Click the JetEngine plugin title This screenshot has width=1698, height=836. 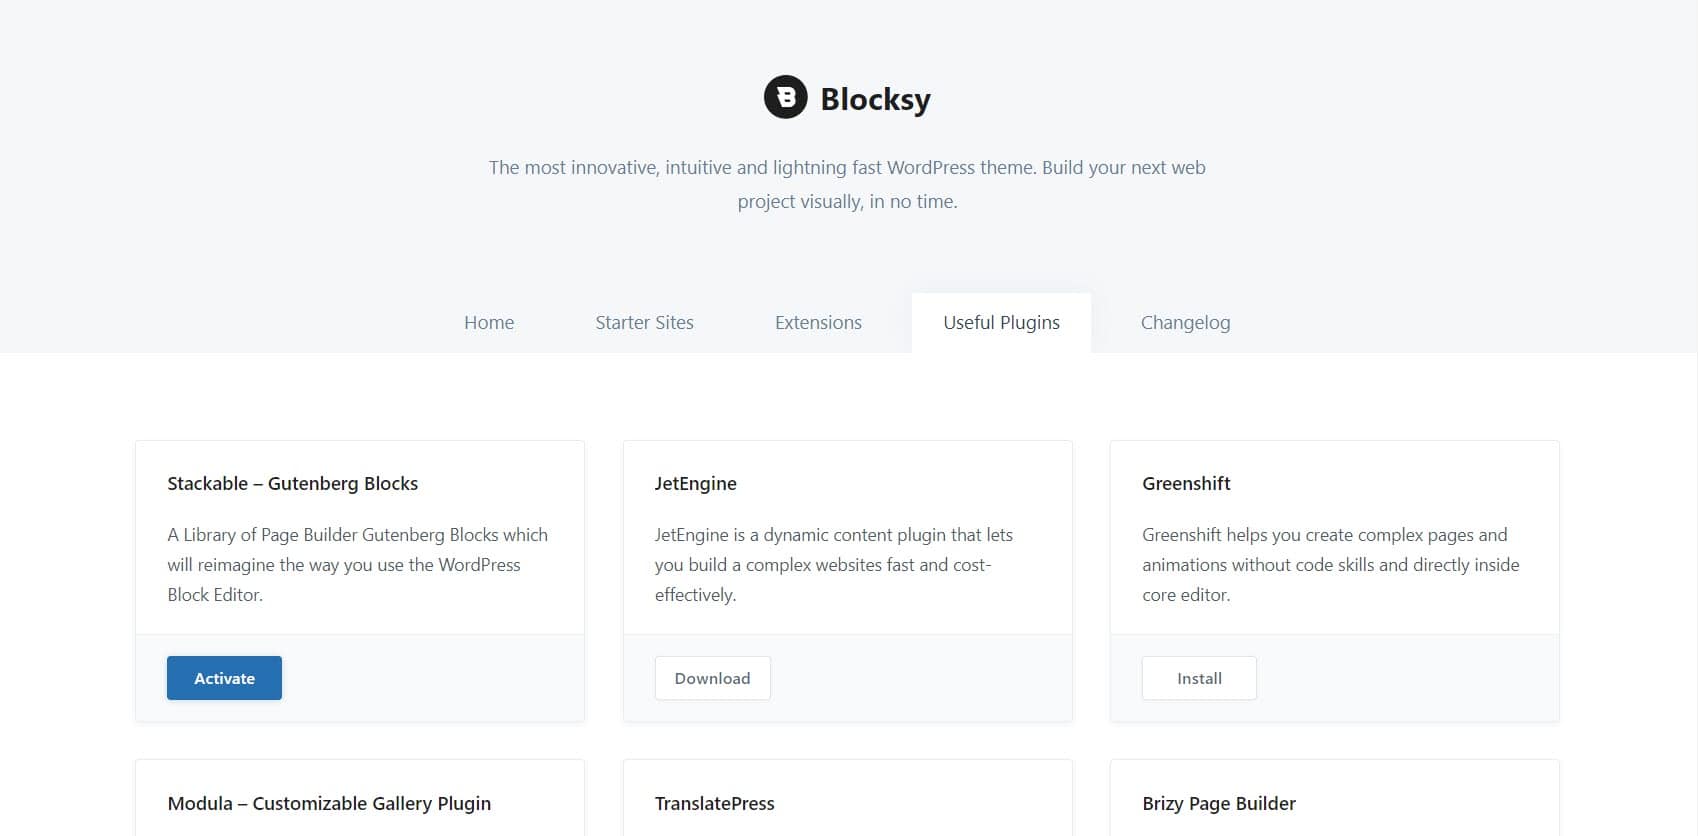coord(696,483)
